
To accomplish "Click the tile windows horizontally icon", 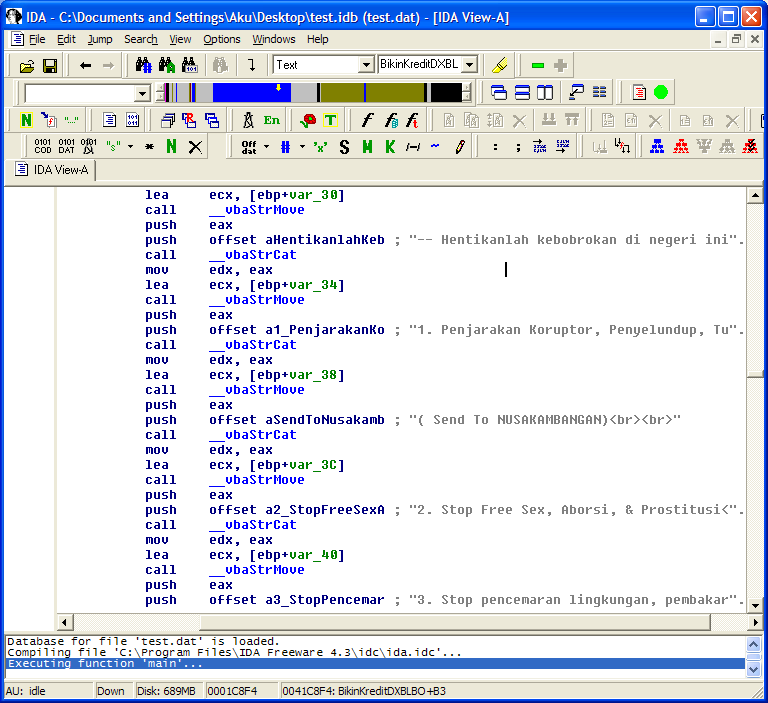I will 522,92.
